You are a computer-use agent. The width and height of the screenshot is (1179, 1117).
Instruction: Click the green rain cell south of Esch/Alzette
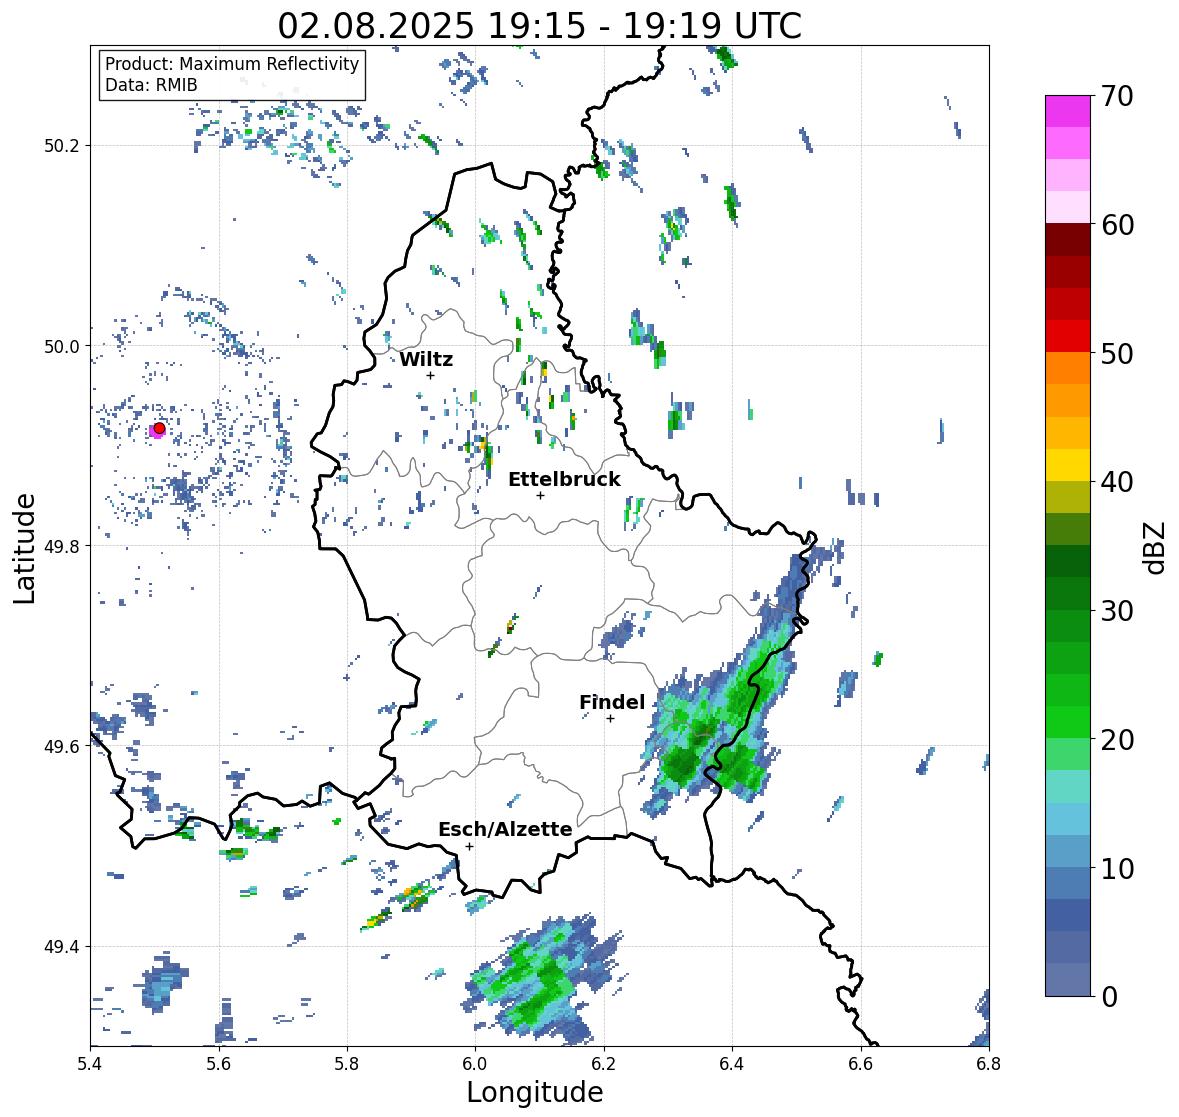pyautogui.click(x=538, y=981)
